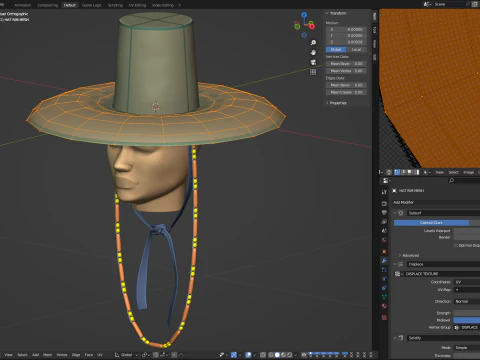Screen dimensions: 480x360
Task: Select Global transform orientation button
Action: (336, 49)
